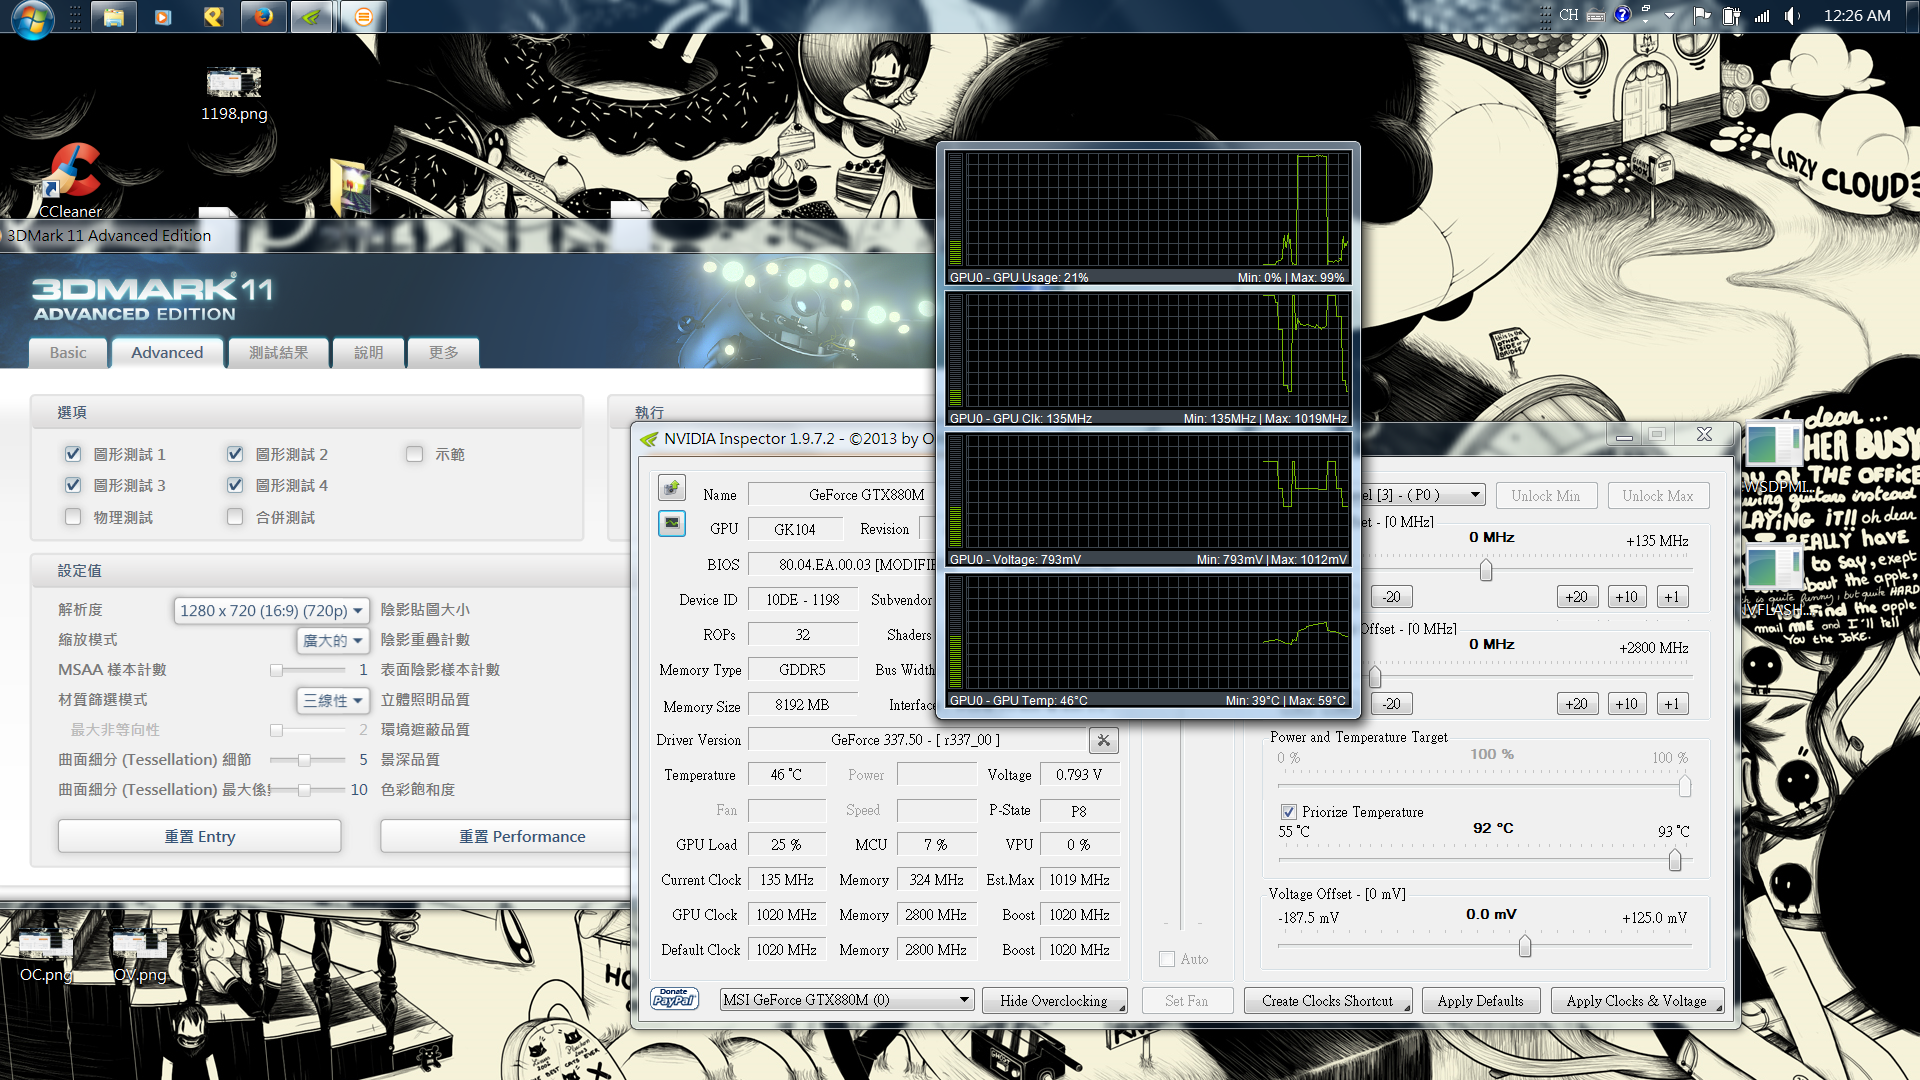Open the MSI GeForce GTX880M GPU selector
The height and width of the screenshot is (1080, 1920).
tap(847, 1000)
